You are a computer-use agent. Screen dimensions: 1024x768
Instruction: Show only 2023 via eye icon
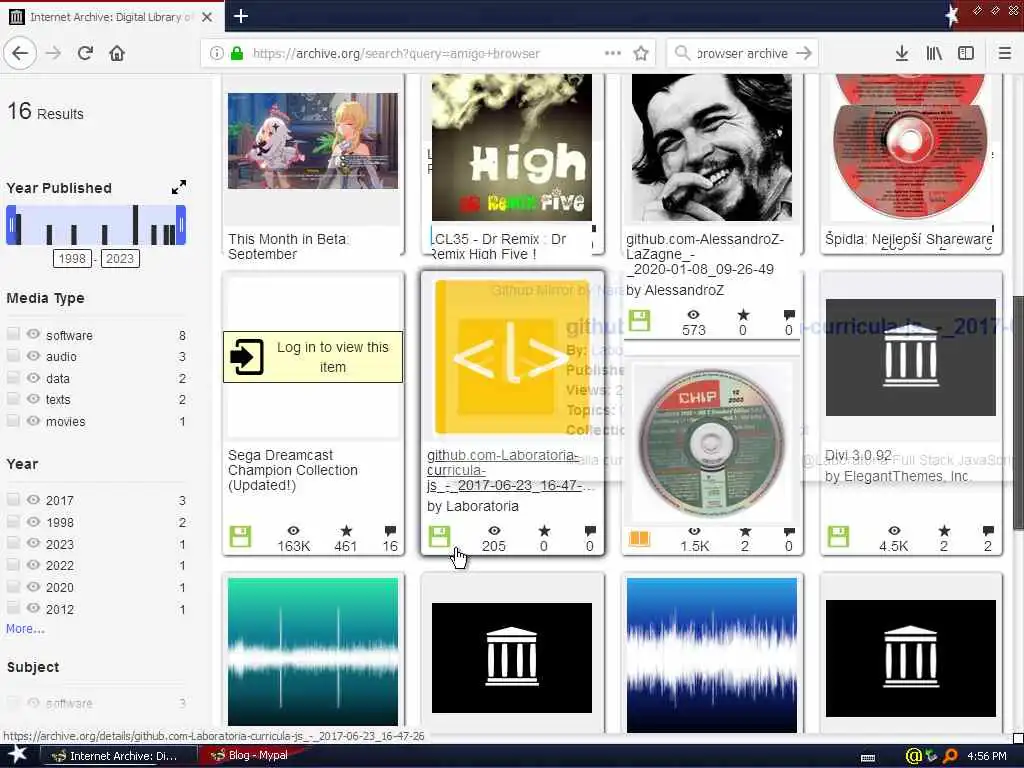click(33, 543)
